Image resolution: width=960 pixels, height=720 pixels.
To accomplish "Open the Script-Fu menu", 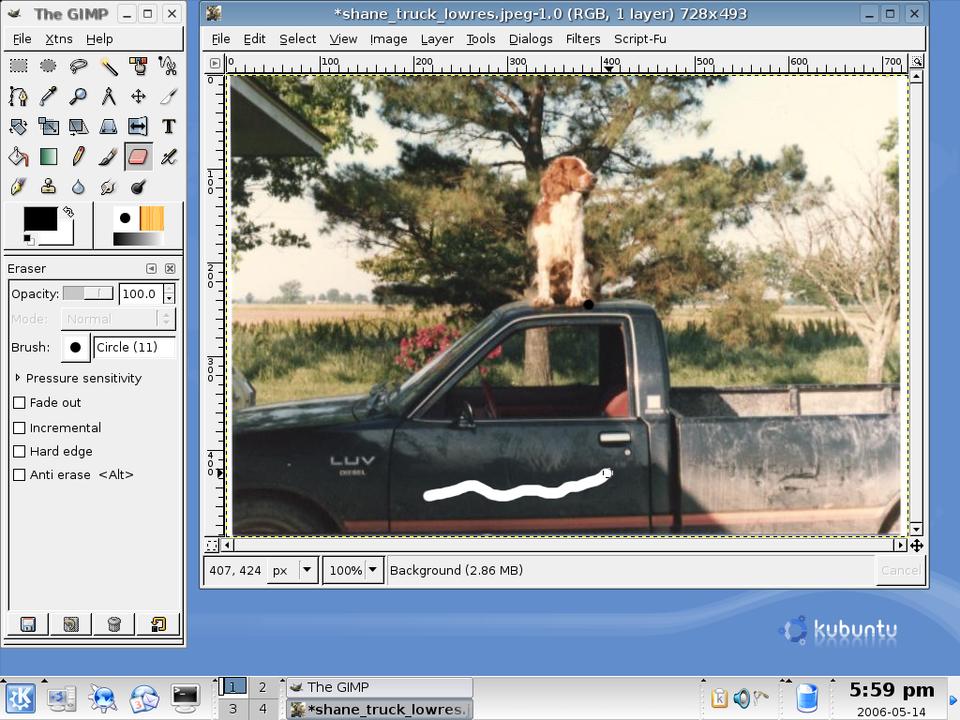I will pyautogui.click(x=640, y=39).
